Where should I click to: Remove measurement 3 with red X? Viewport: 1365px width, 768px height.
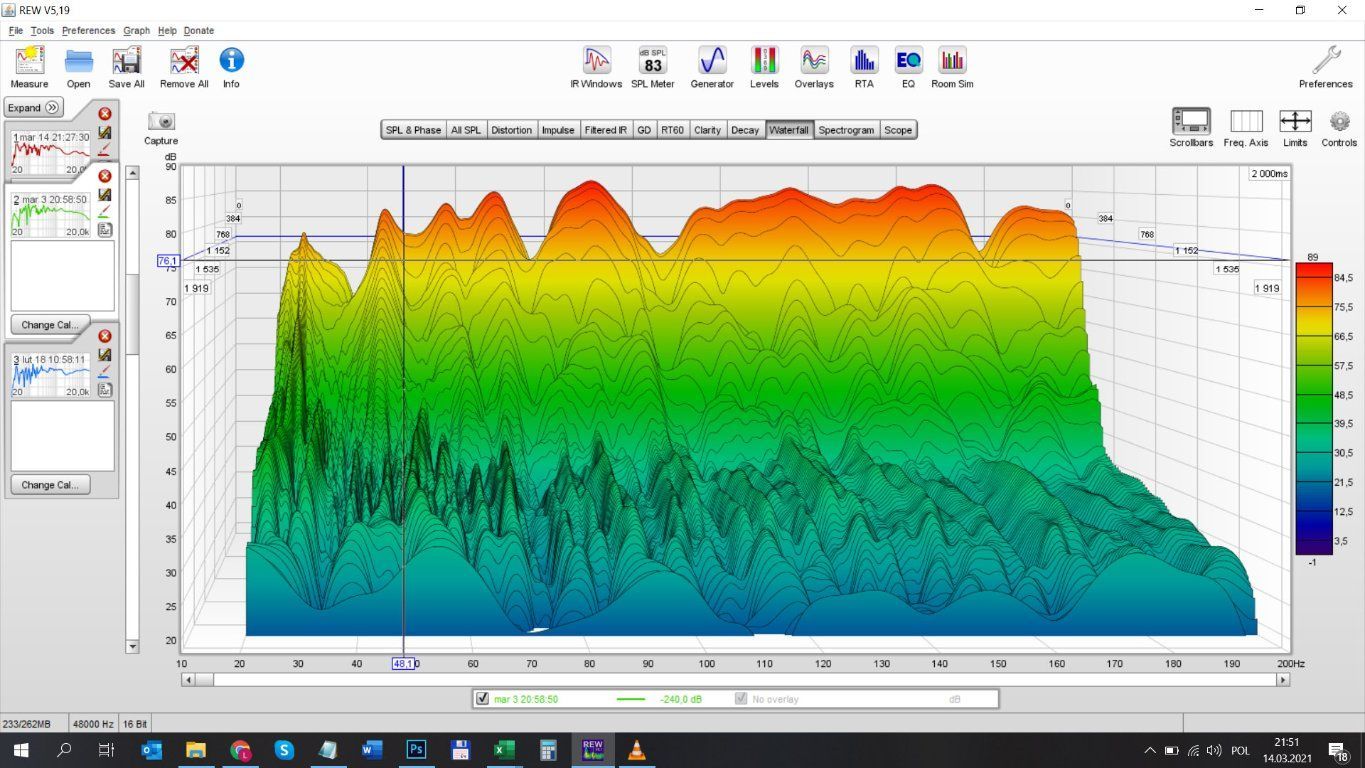(x=105, y=336)
